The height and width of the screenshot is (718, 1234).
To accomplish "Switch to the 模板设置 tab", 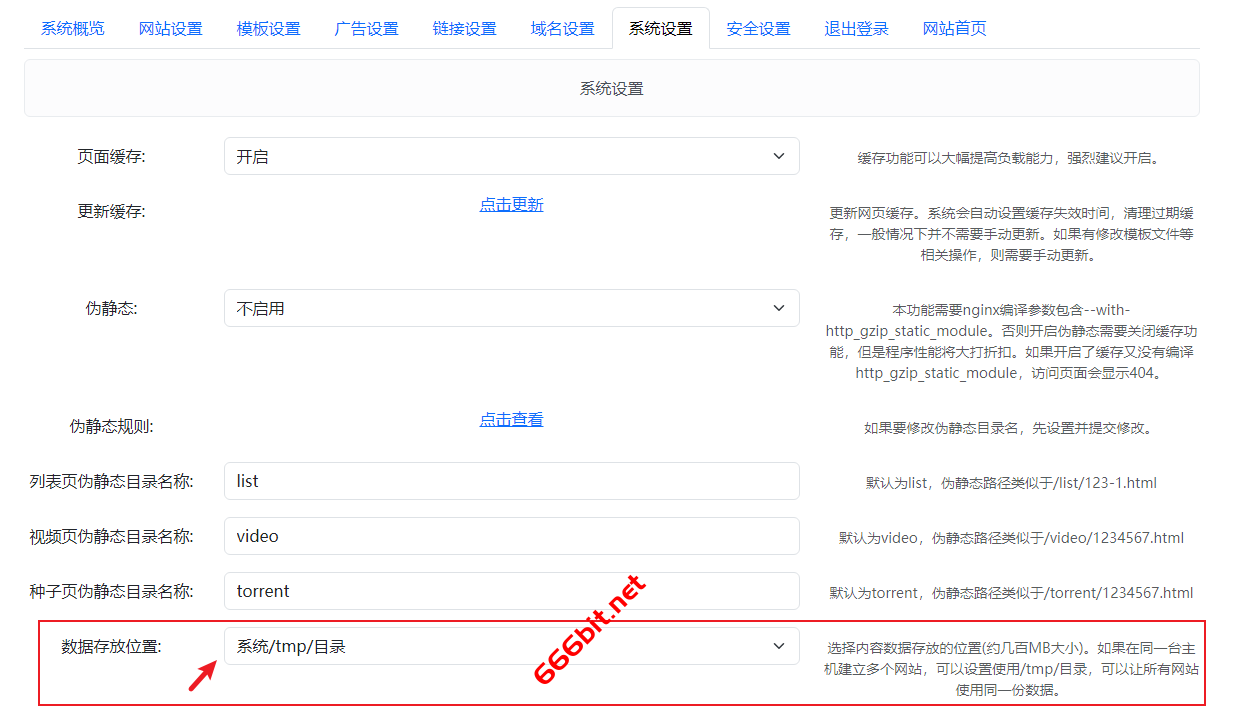I will (x=268, y=29).
